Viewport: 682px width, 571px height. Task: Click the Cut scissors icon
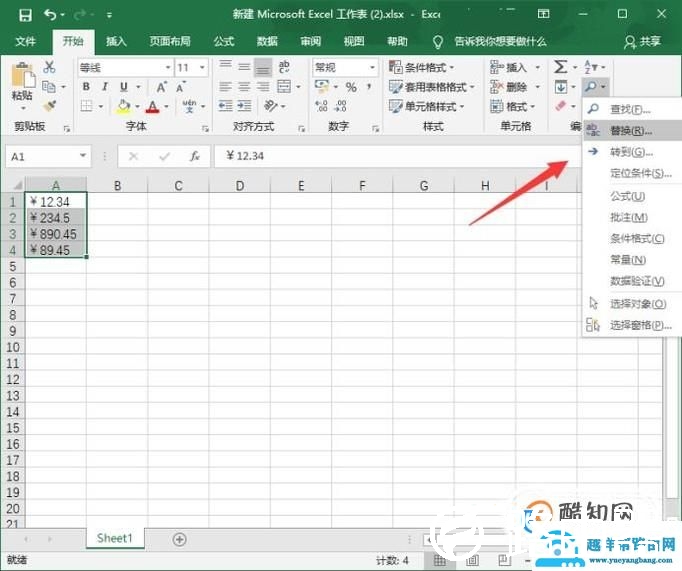[49, 67]
